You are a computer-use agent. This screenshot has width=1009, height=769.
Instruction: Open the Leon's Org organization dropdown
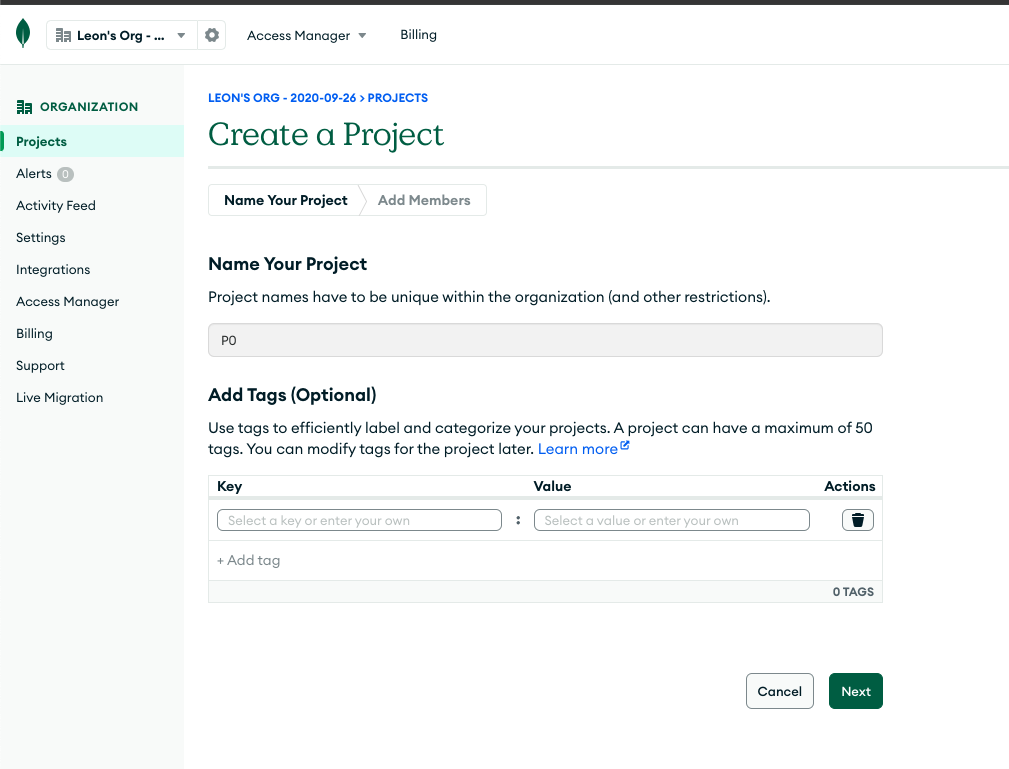[122, 35]
